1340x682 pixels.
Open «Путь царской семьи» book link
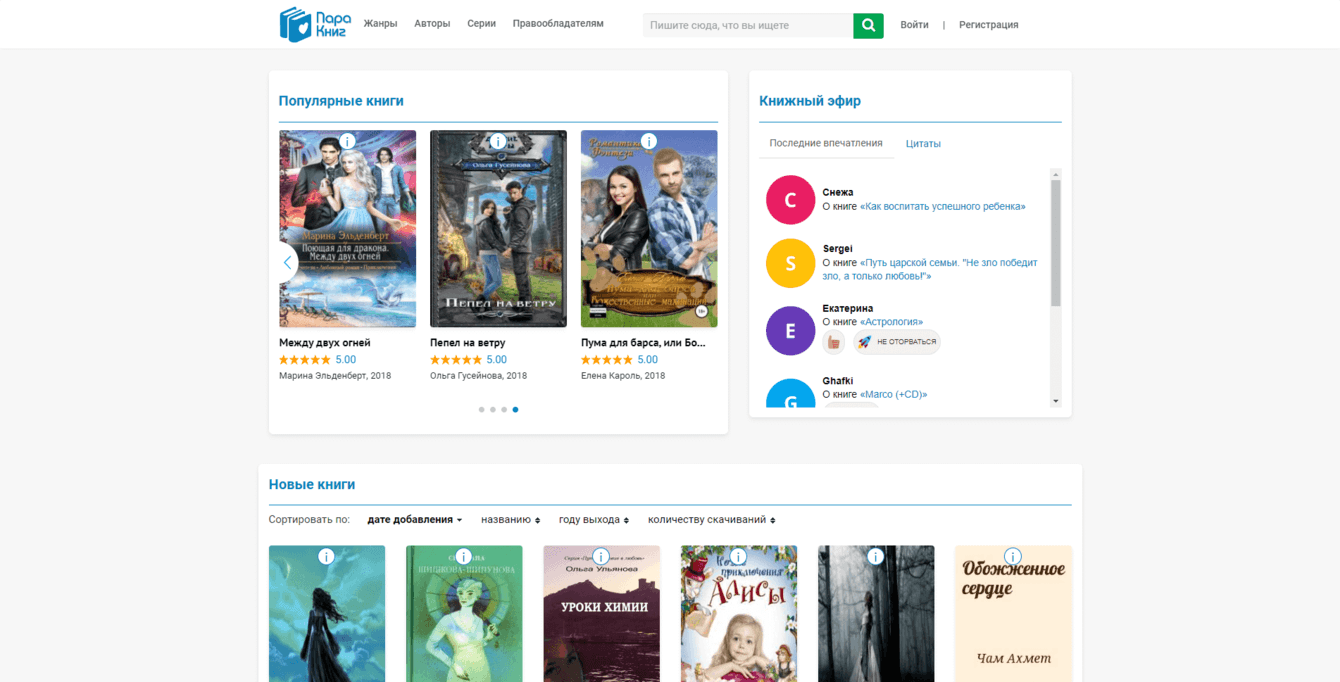930,269
